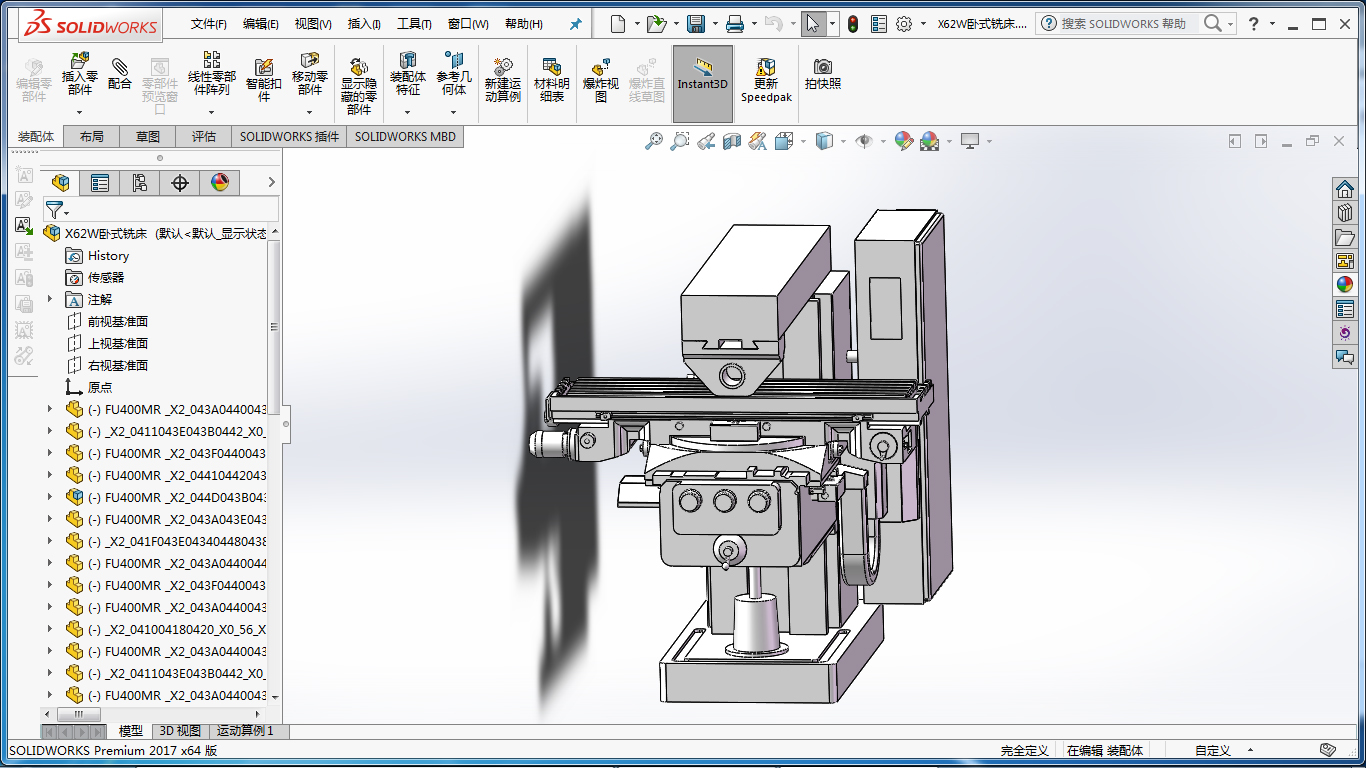Viewport: 1366px width, 768px height.
Task: Toggle Instant3D button
Action: point(703,83)
